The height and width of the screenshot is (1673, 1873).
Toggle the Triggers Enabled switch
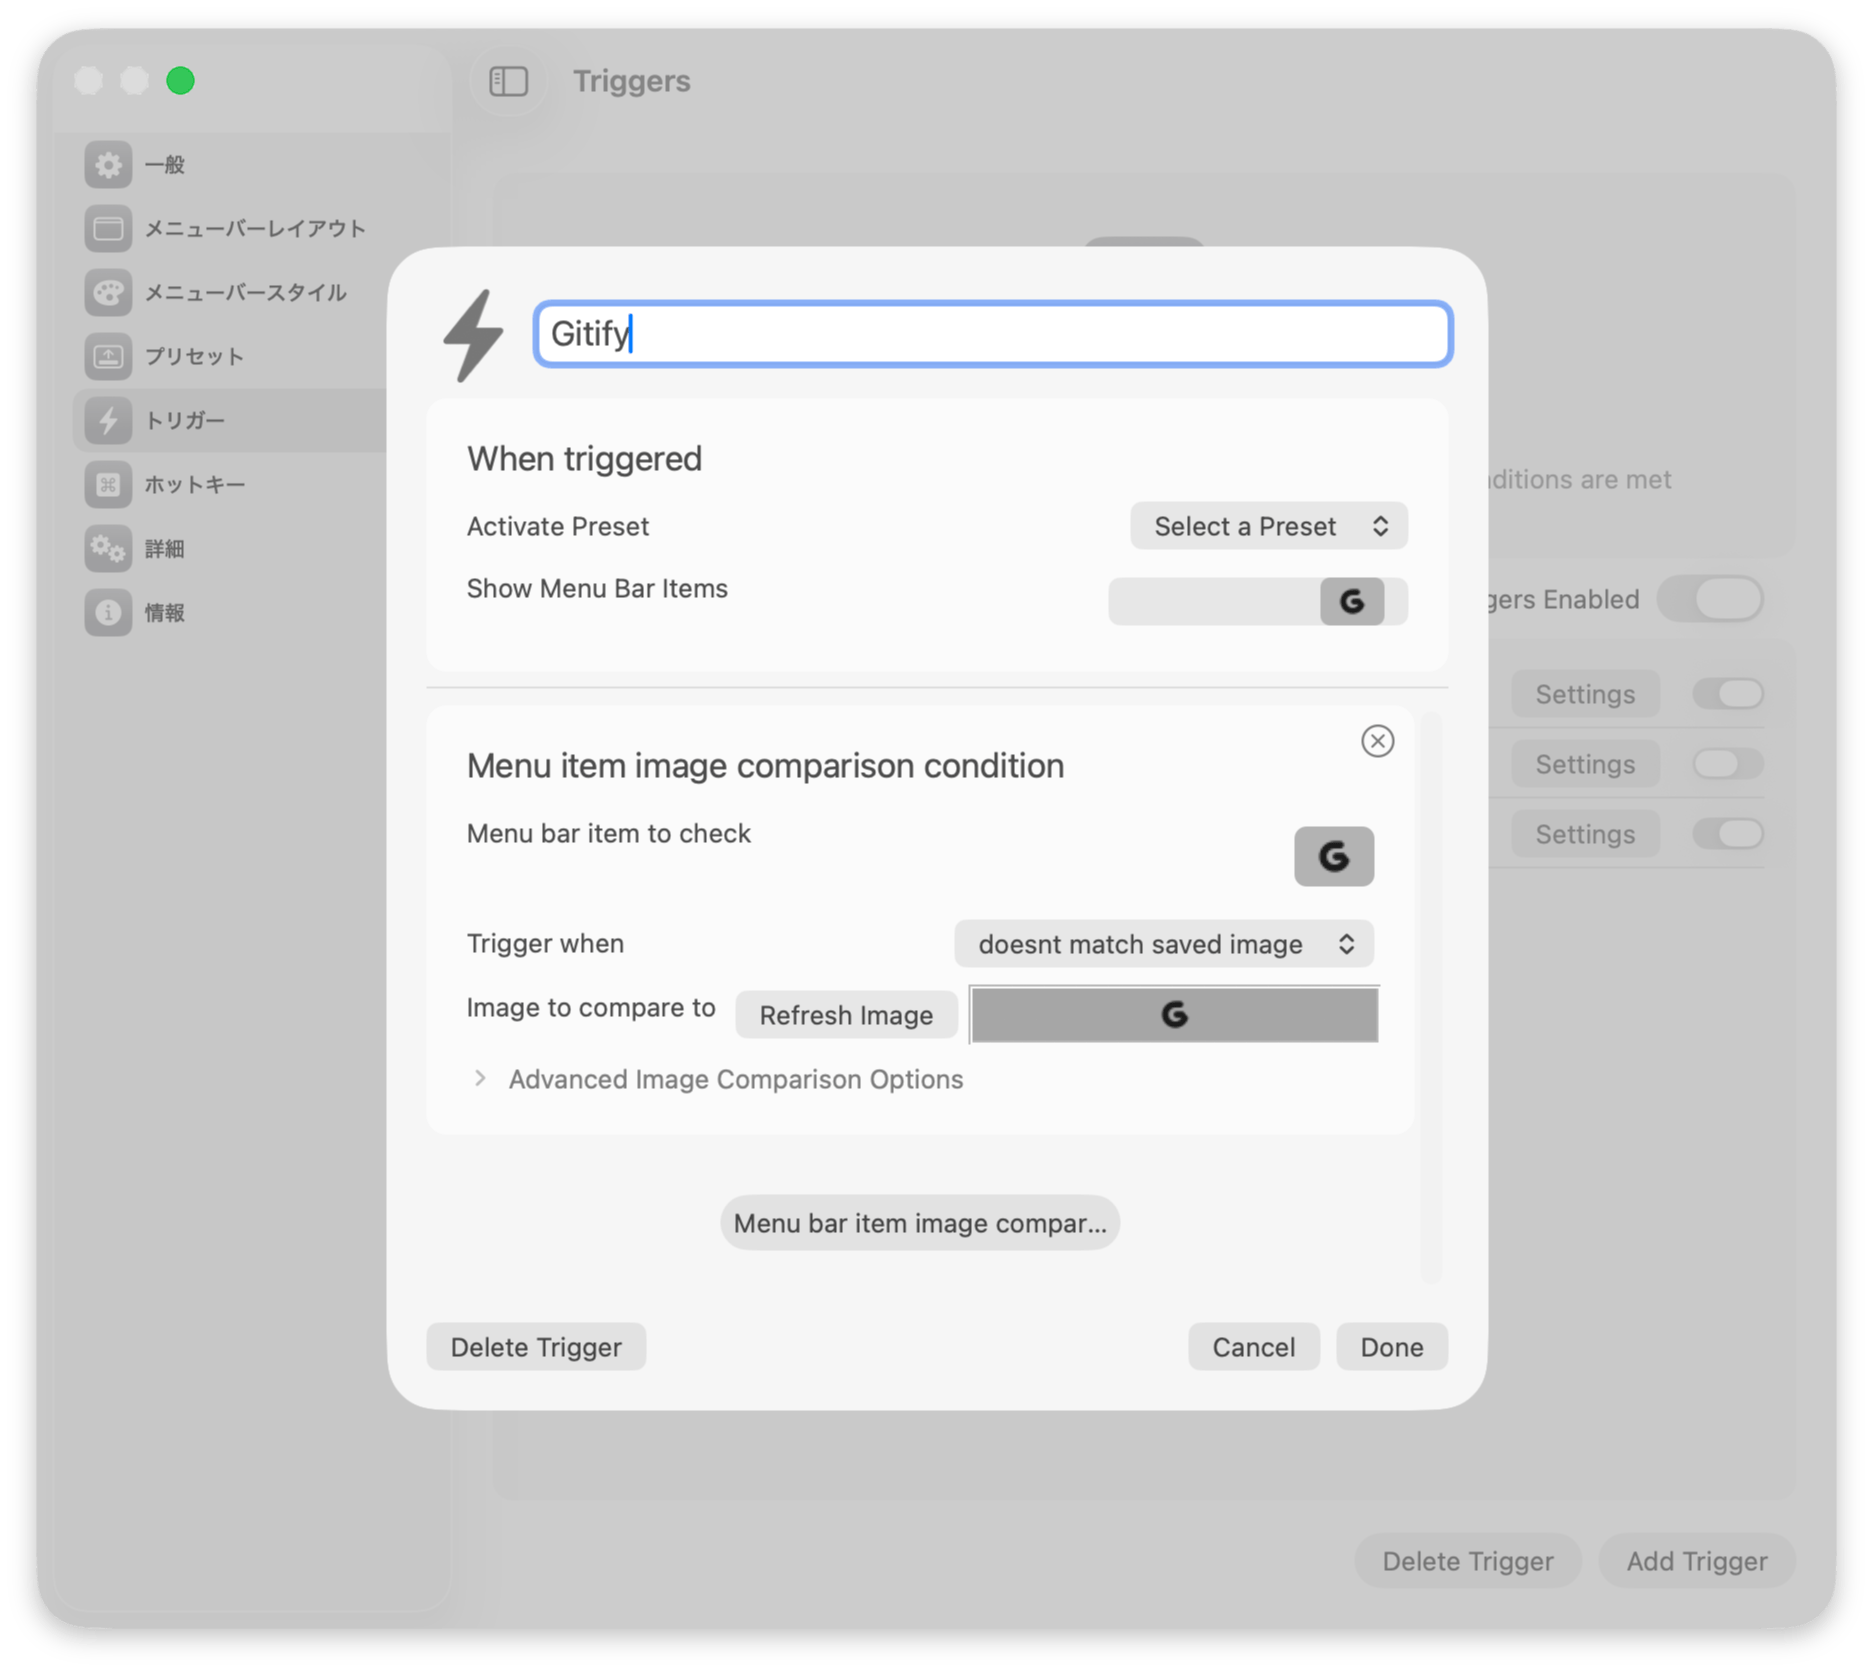point(1710,599)
